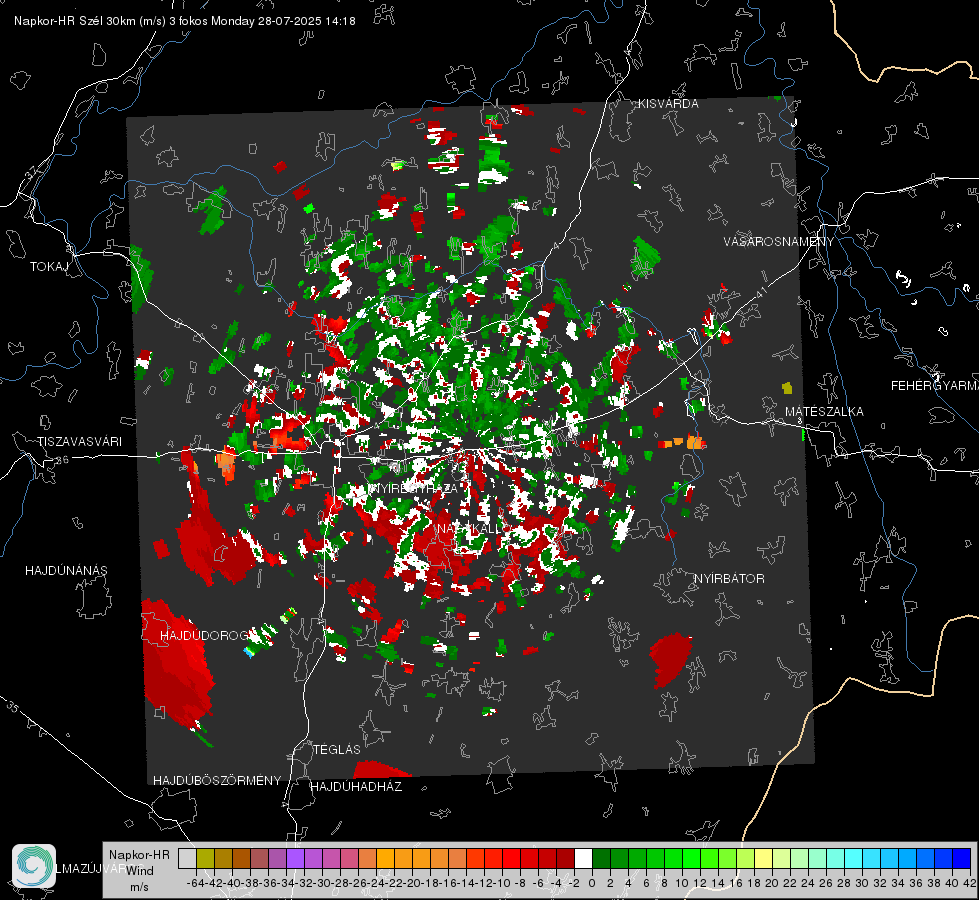Click the MÁTÉSZALKA city label
Screen dimensions: 979x900
[x=824, y=411]
